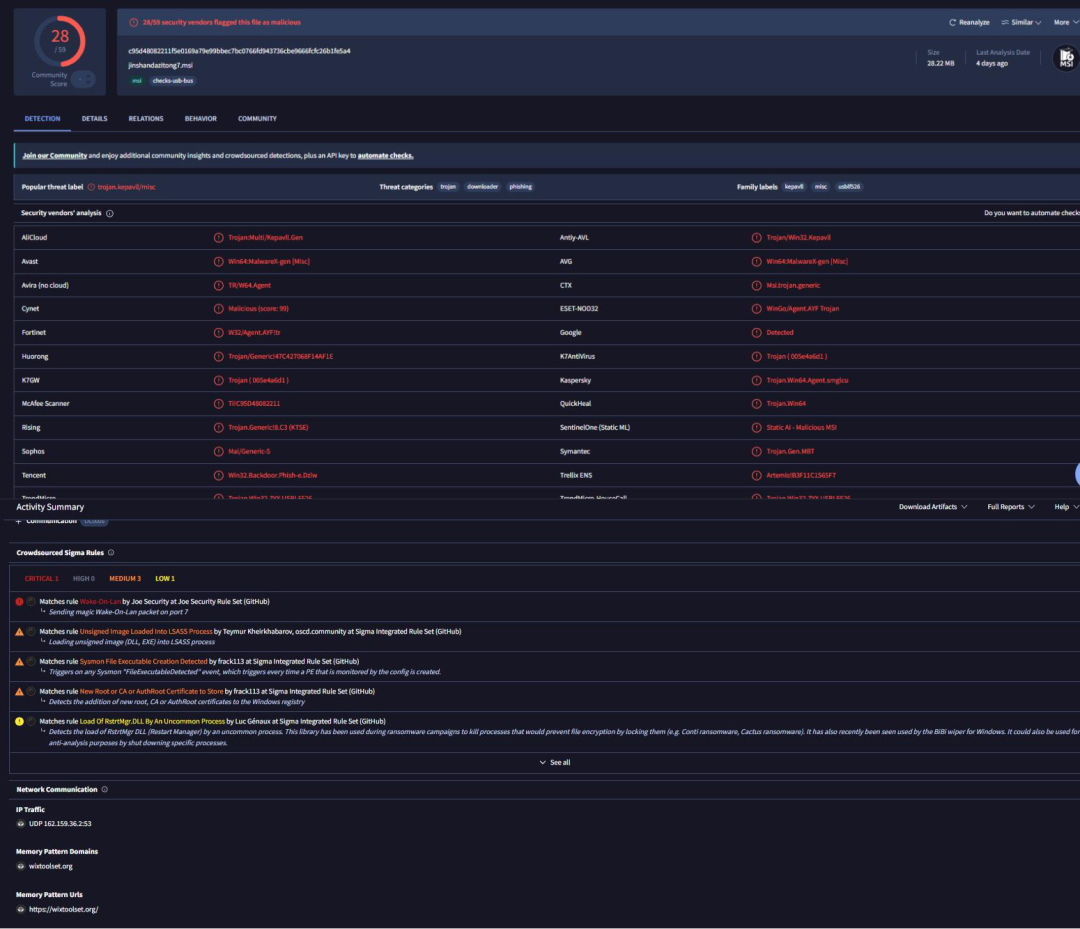Click the 'misc' family label chip
1080x929 pixels.
[820, 187]
